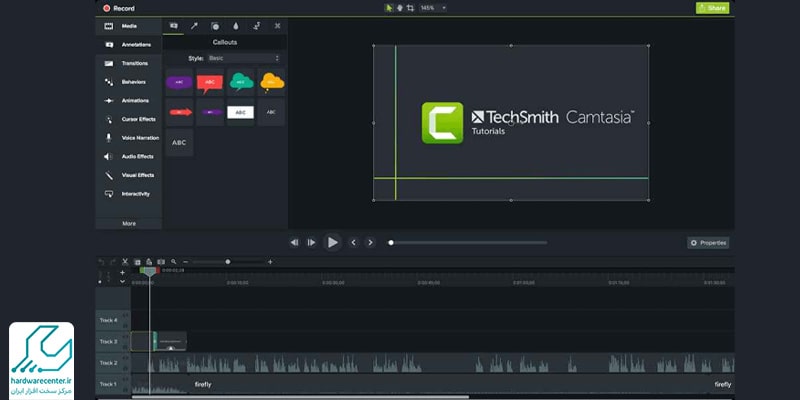Image resolution: width=800 pixels, height=400 pixels.
Task: Click the timeline playhead marker
Action: [x=149, y=272]
